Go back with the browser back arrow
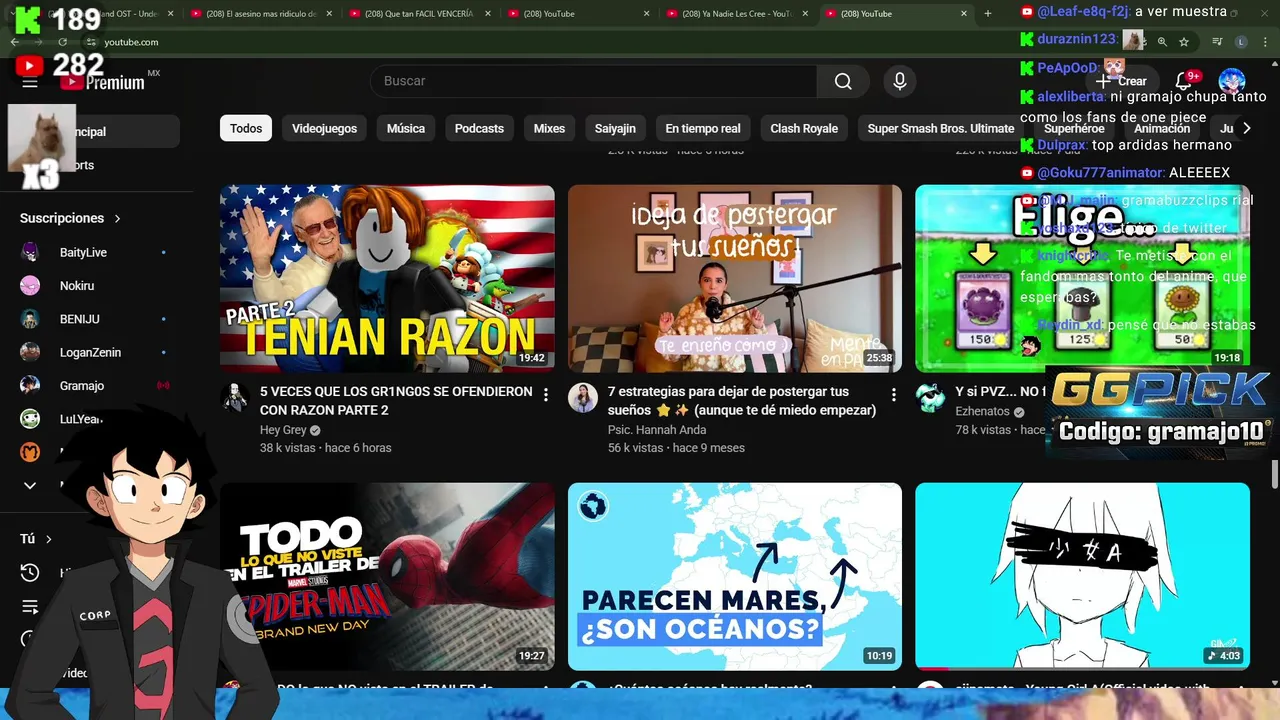1280x720 pixels. (15, 42)
